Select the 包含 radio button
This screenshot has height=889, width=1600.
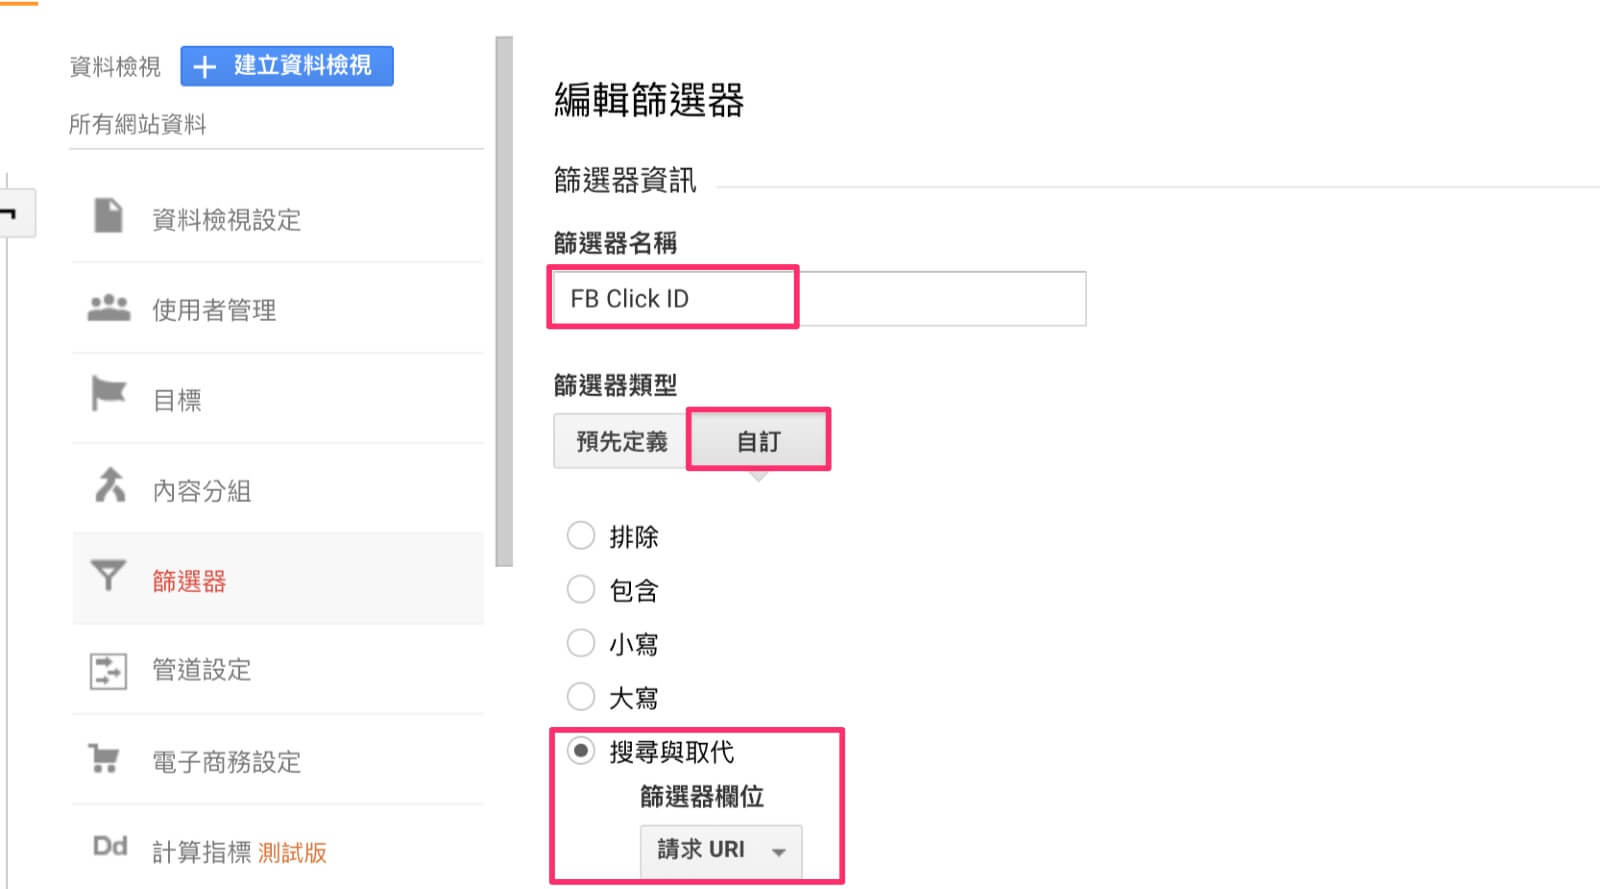[581, 589]
